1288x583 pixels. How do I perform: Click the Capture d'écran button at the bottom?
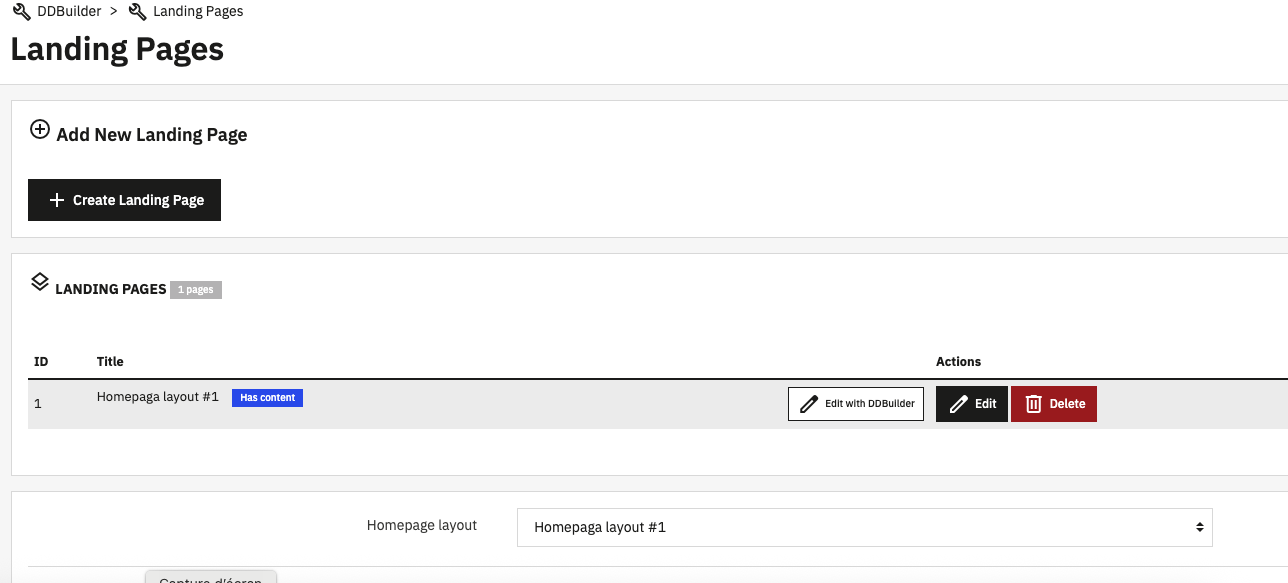[x=210, y=578]
